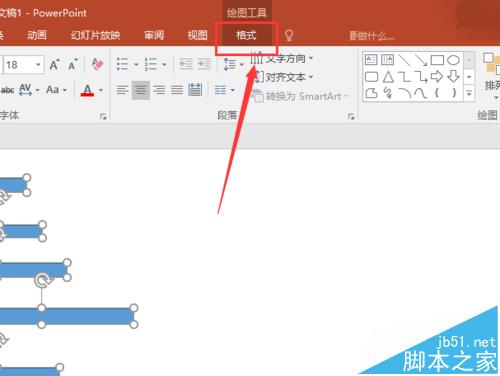
Task: Switch to 动画 animations tab
Action: (x=37, y=35)
